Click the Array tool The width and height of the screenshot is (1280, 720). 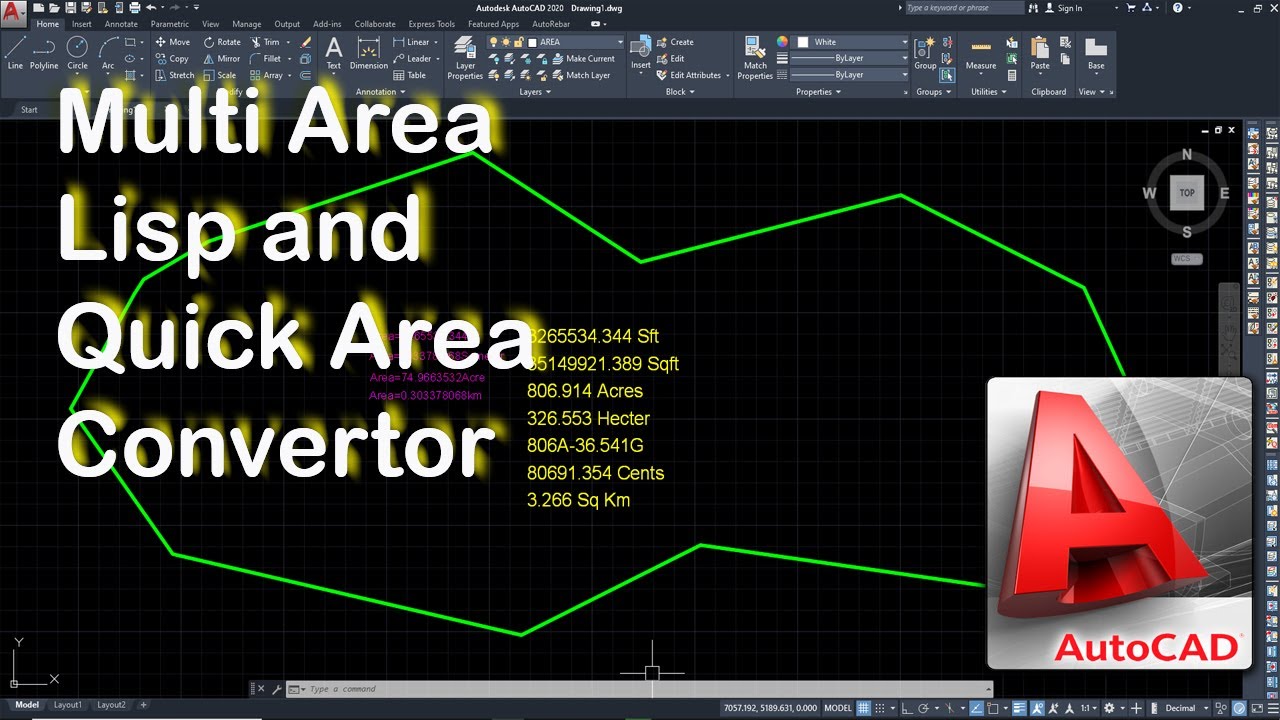[x=267, y=75]
